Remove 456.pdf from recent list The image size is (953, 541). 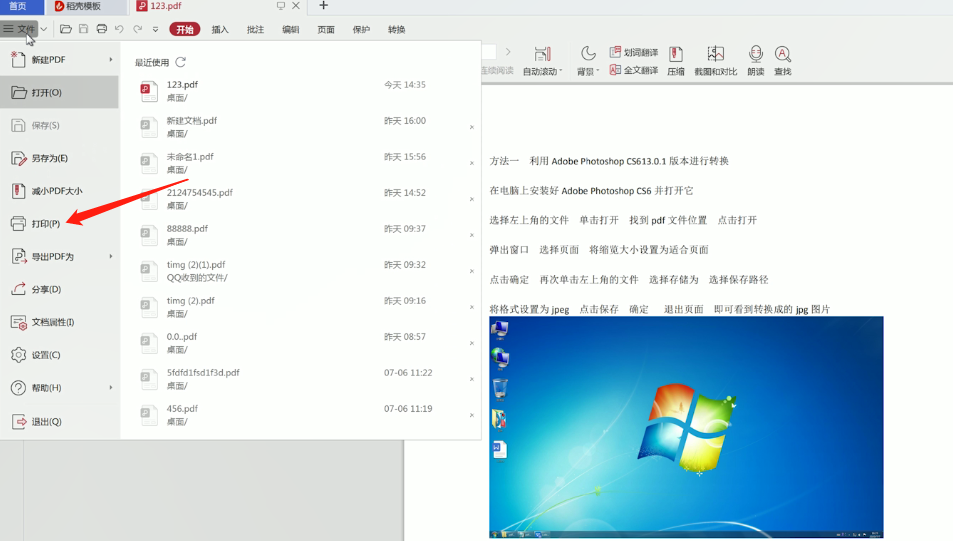(472, 415)
